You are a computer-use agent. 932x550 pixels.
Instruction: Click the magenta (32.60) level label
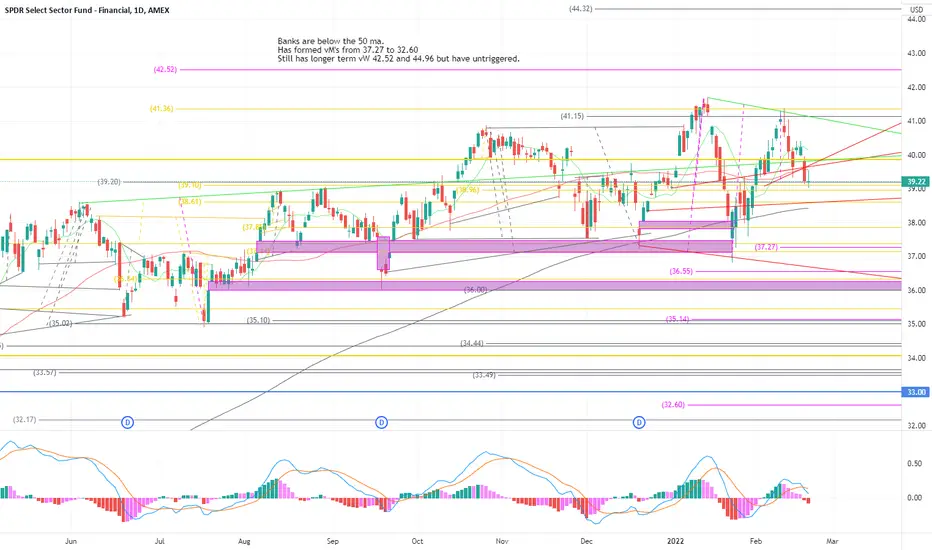(673, 405)
